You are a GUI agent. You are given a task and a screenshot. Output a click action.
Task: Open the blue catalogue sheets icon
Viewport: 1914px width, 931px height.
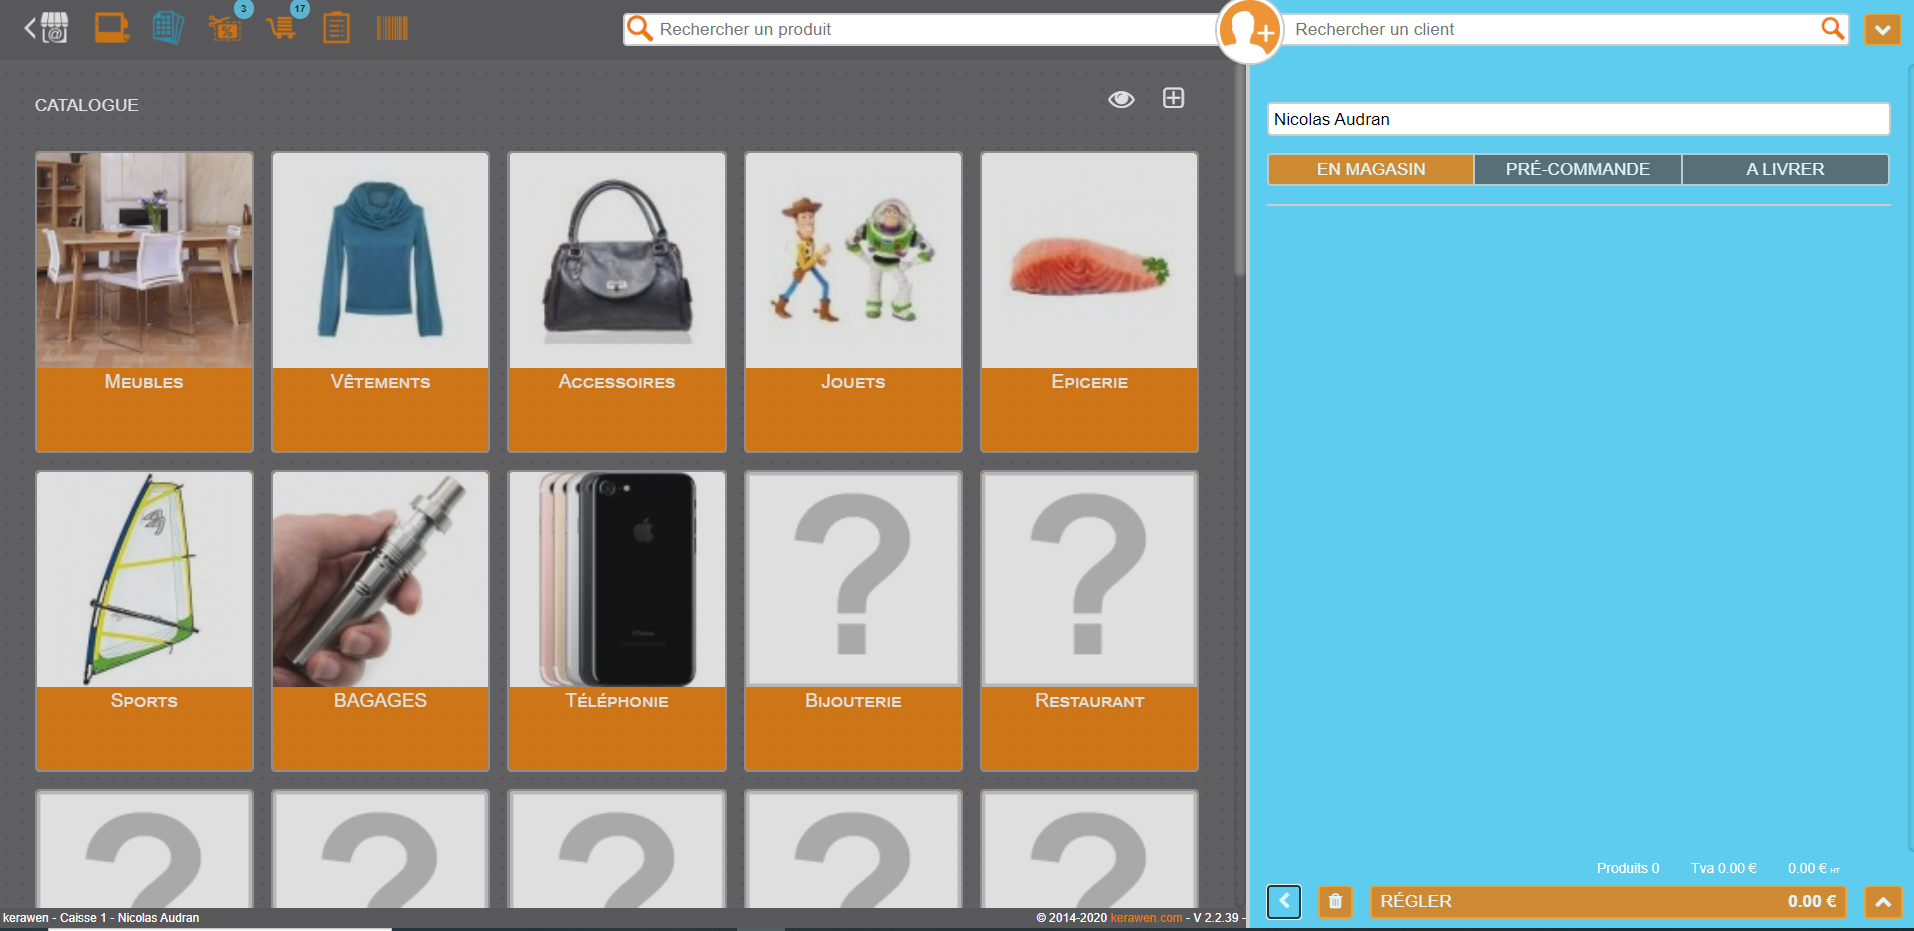pyautogui.click(x=168, y=28)
